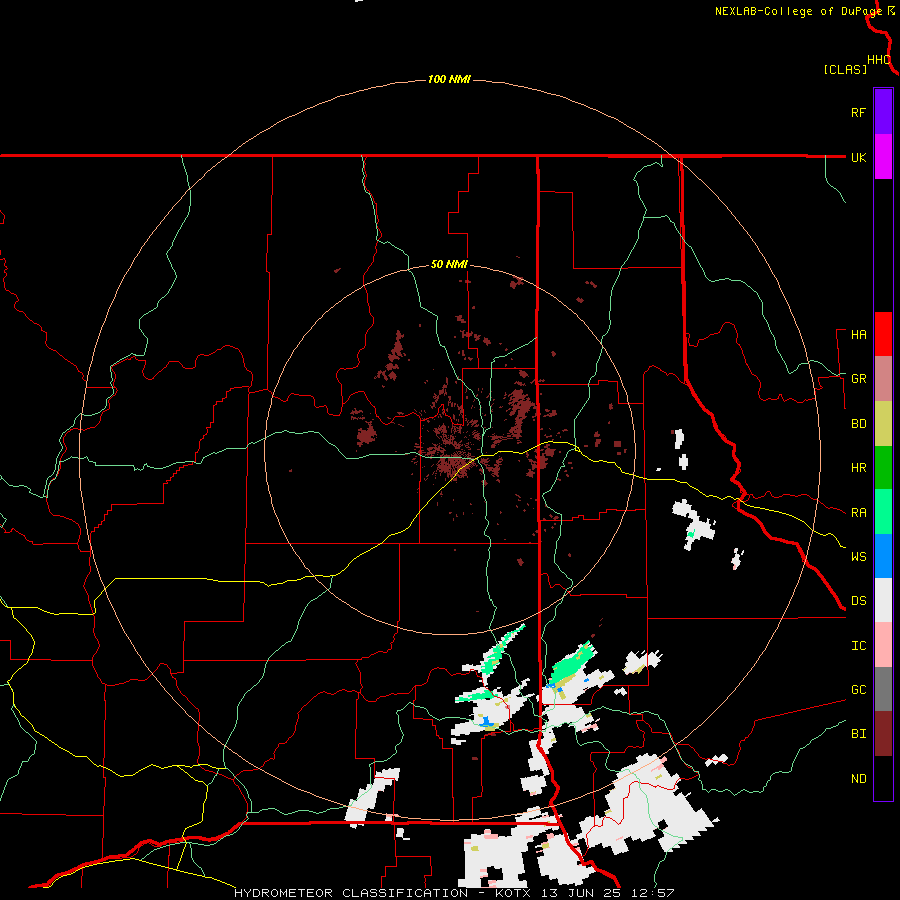Click the RF purple legend swatch
This screenshot has width=900, height=900.
883,111
